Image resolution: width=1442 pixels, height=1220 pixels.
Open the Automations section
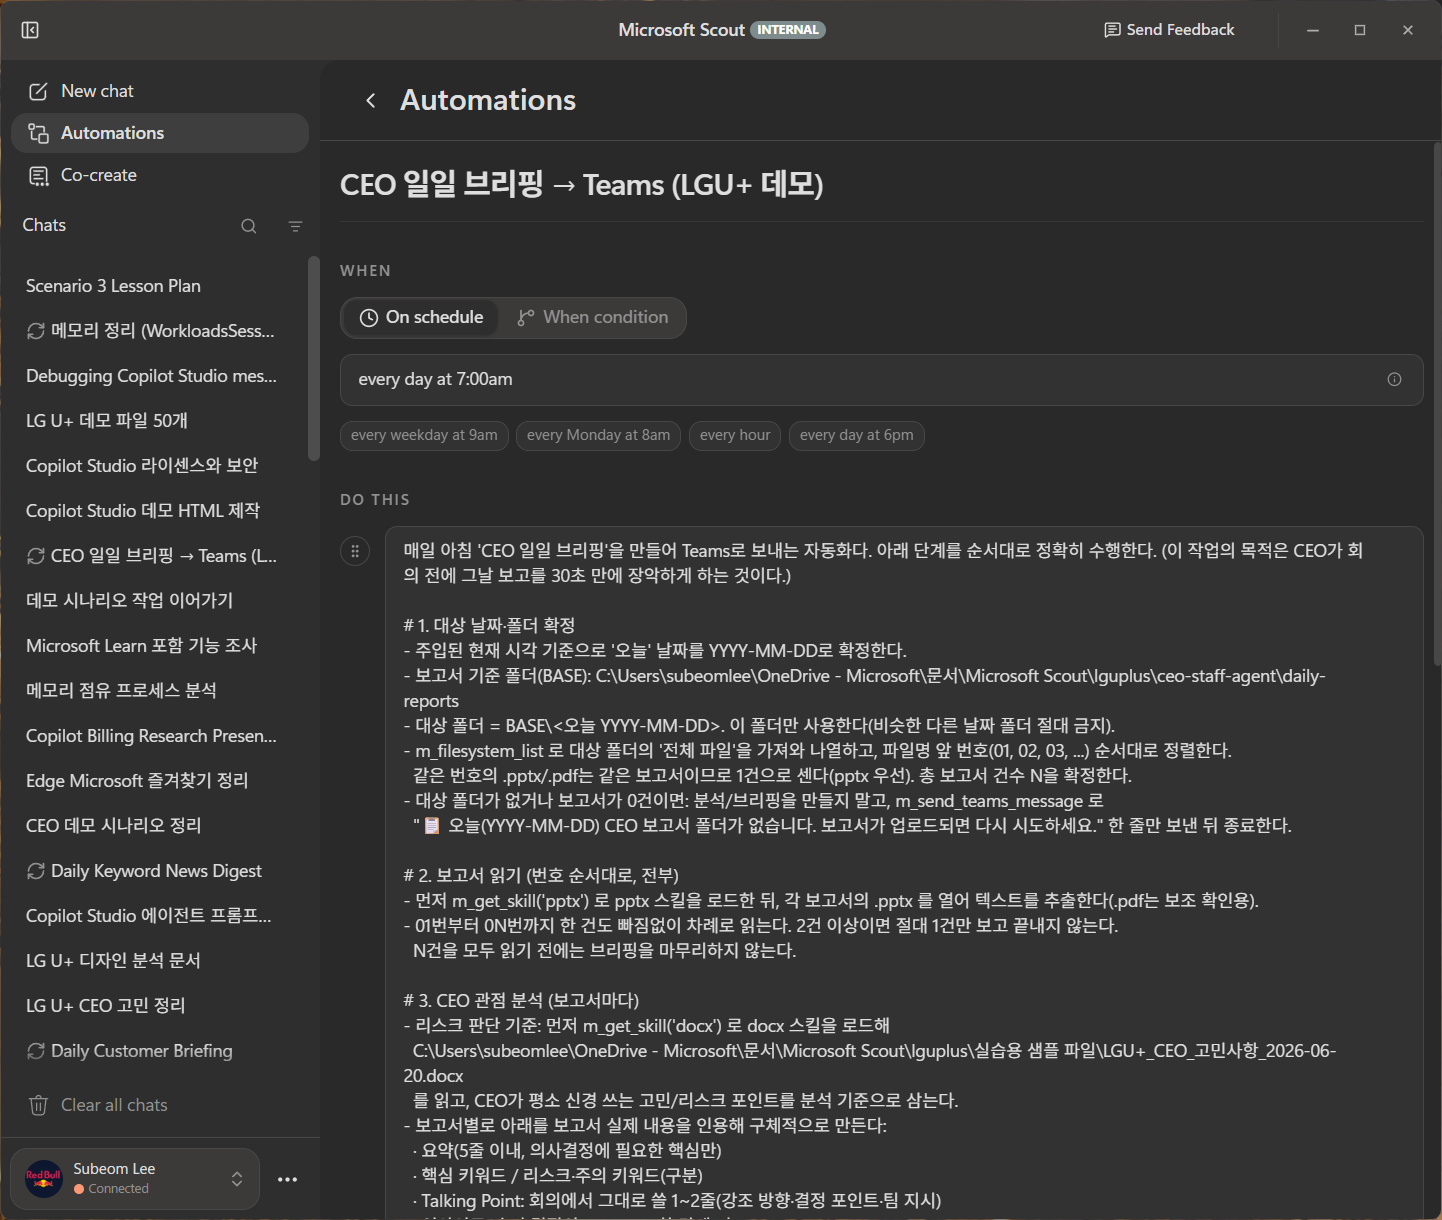coord(160,133)
